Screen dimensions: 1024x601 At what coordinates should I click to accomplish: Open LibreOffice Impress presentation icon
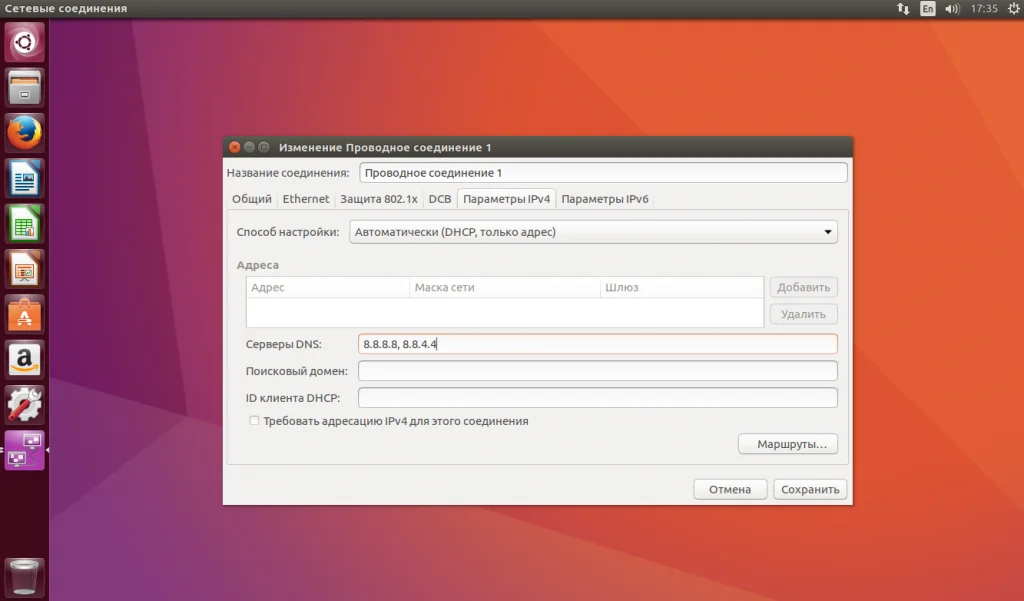pyautogui.click(x=24, y=269)
